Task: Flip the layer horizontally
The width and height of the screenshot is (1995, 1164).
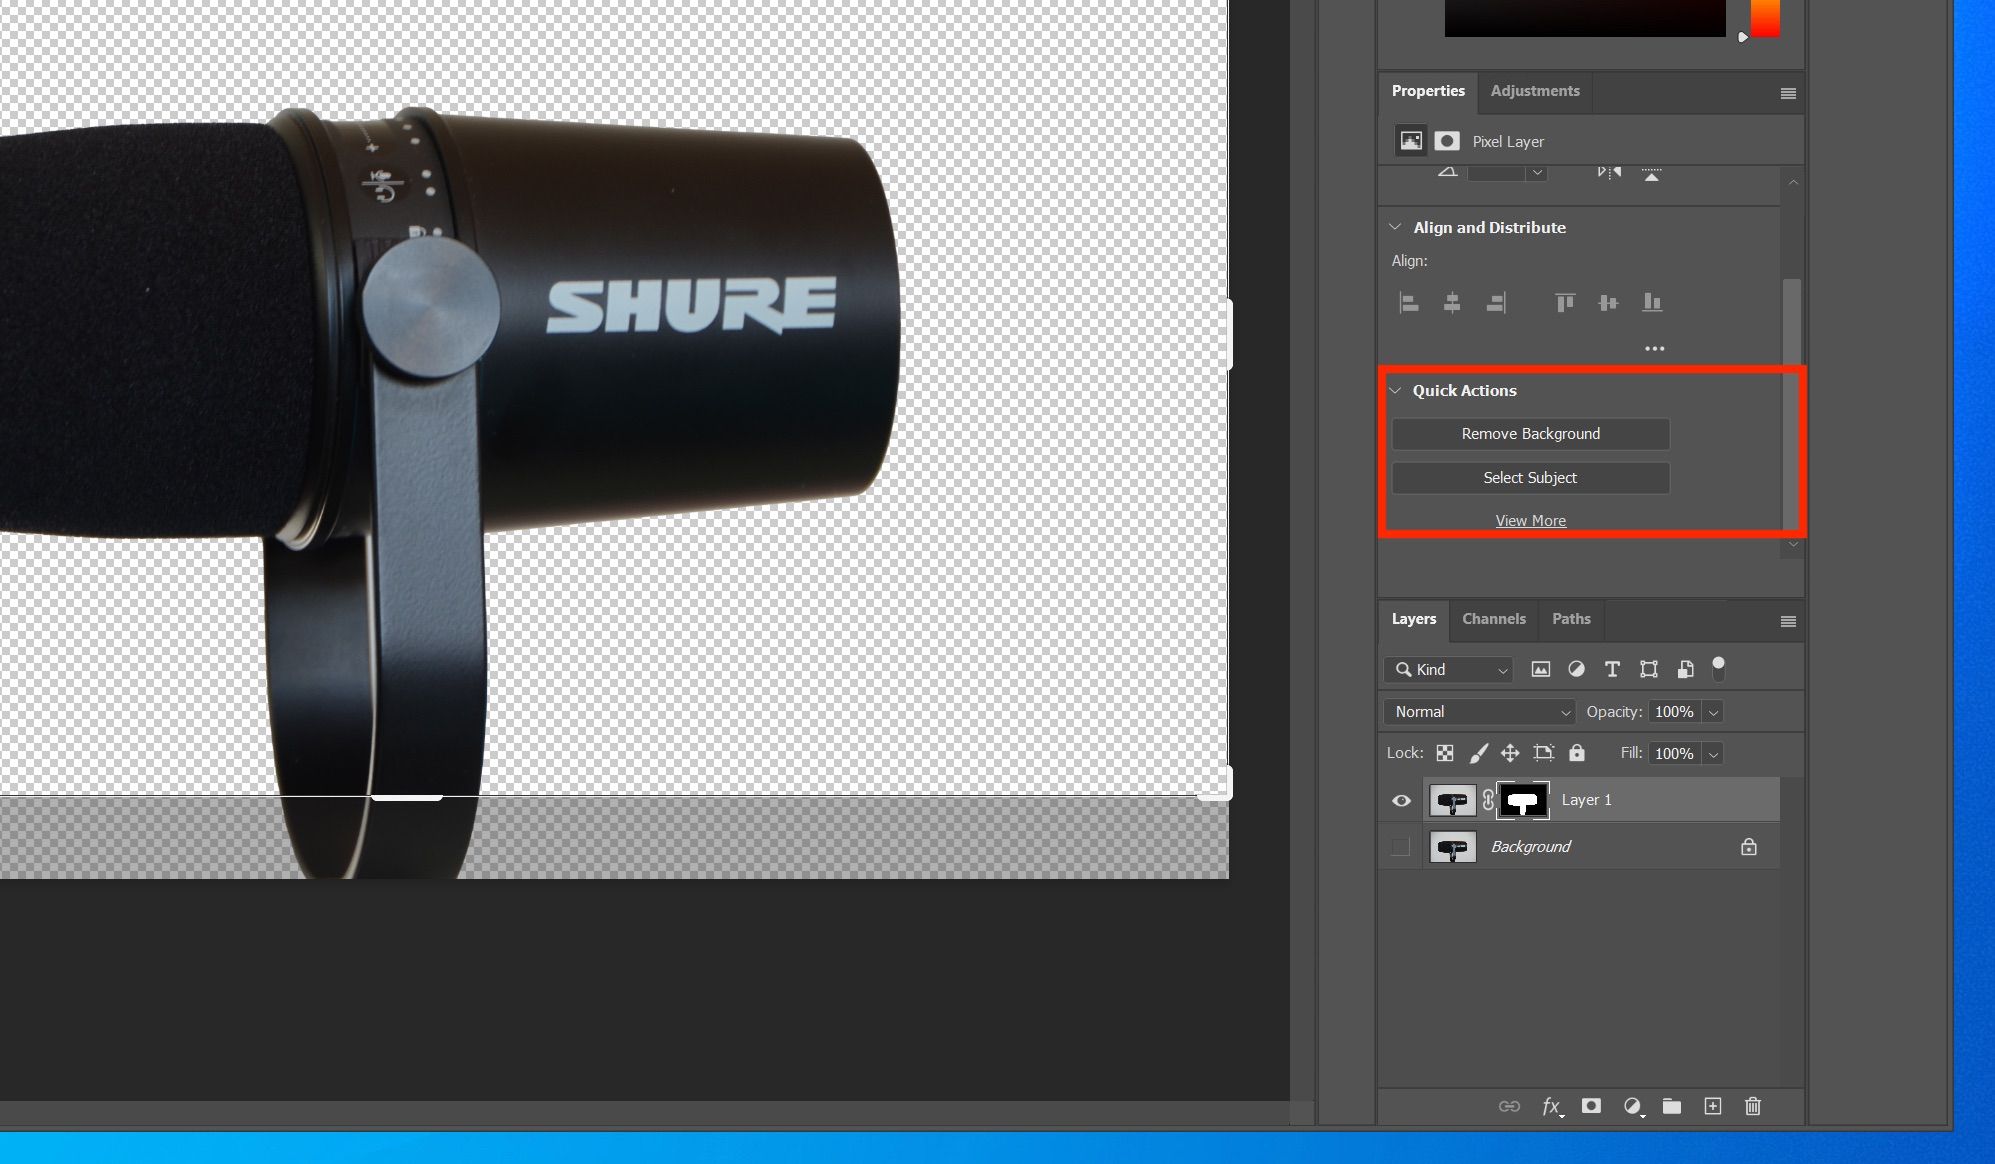Action: tap(1609, 172)
